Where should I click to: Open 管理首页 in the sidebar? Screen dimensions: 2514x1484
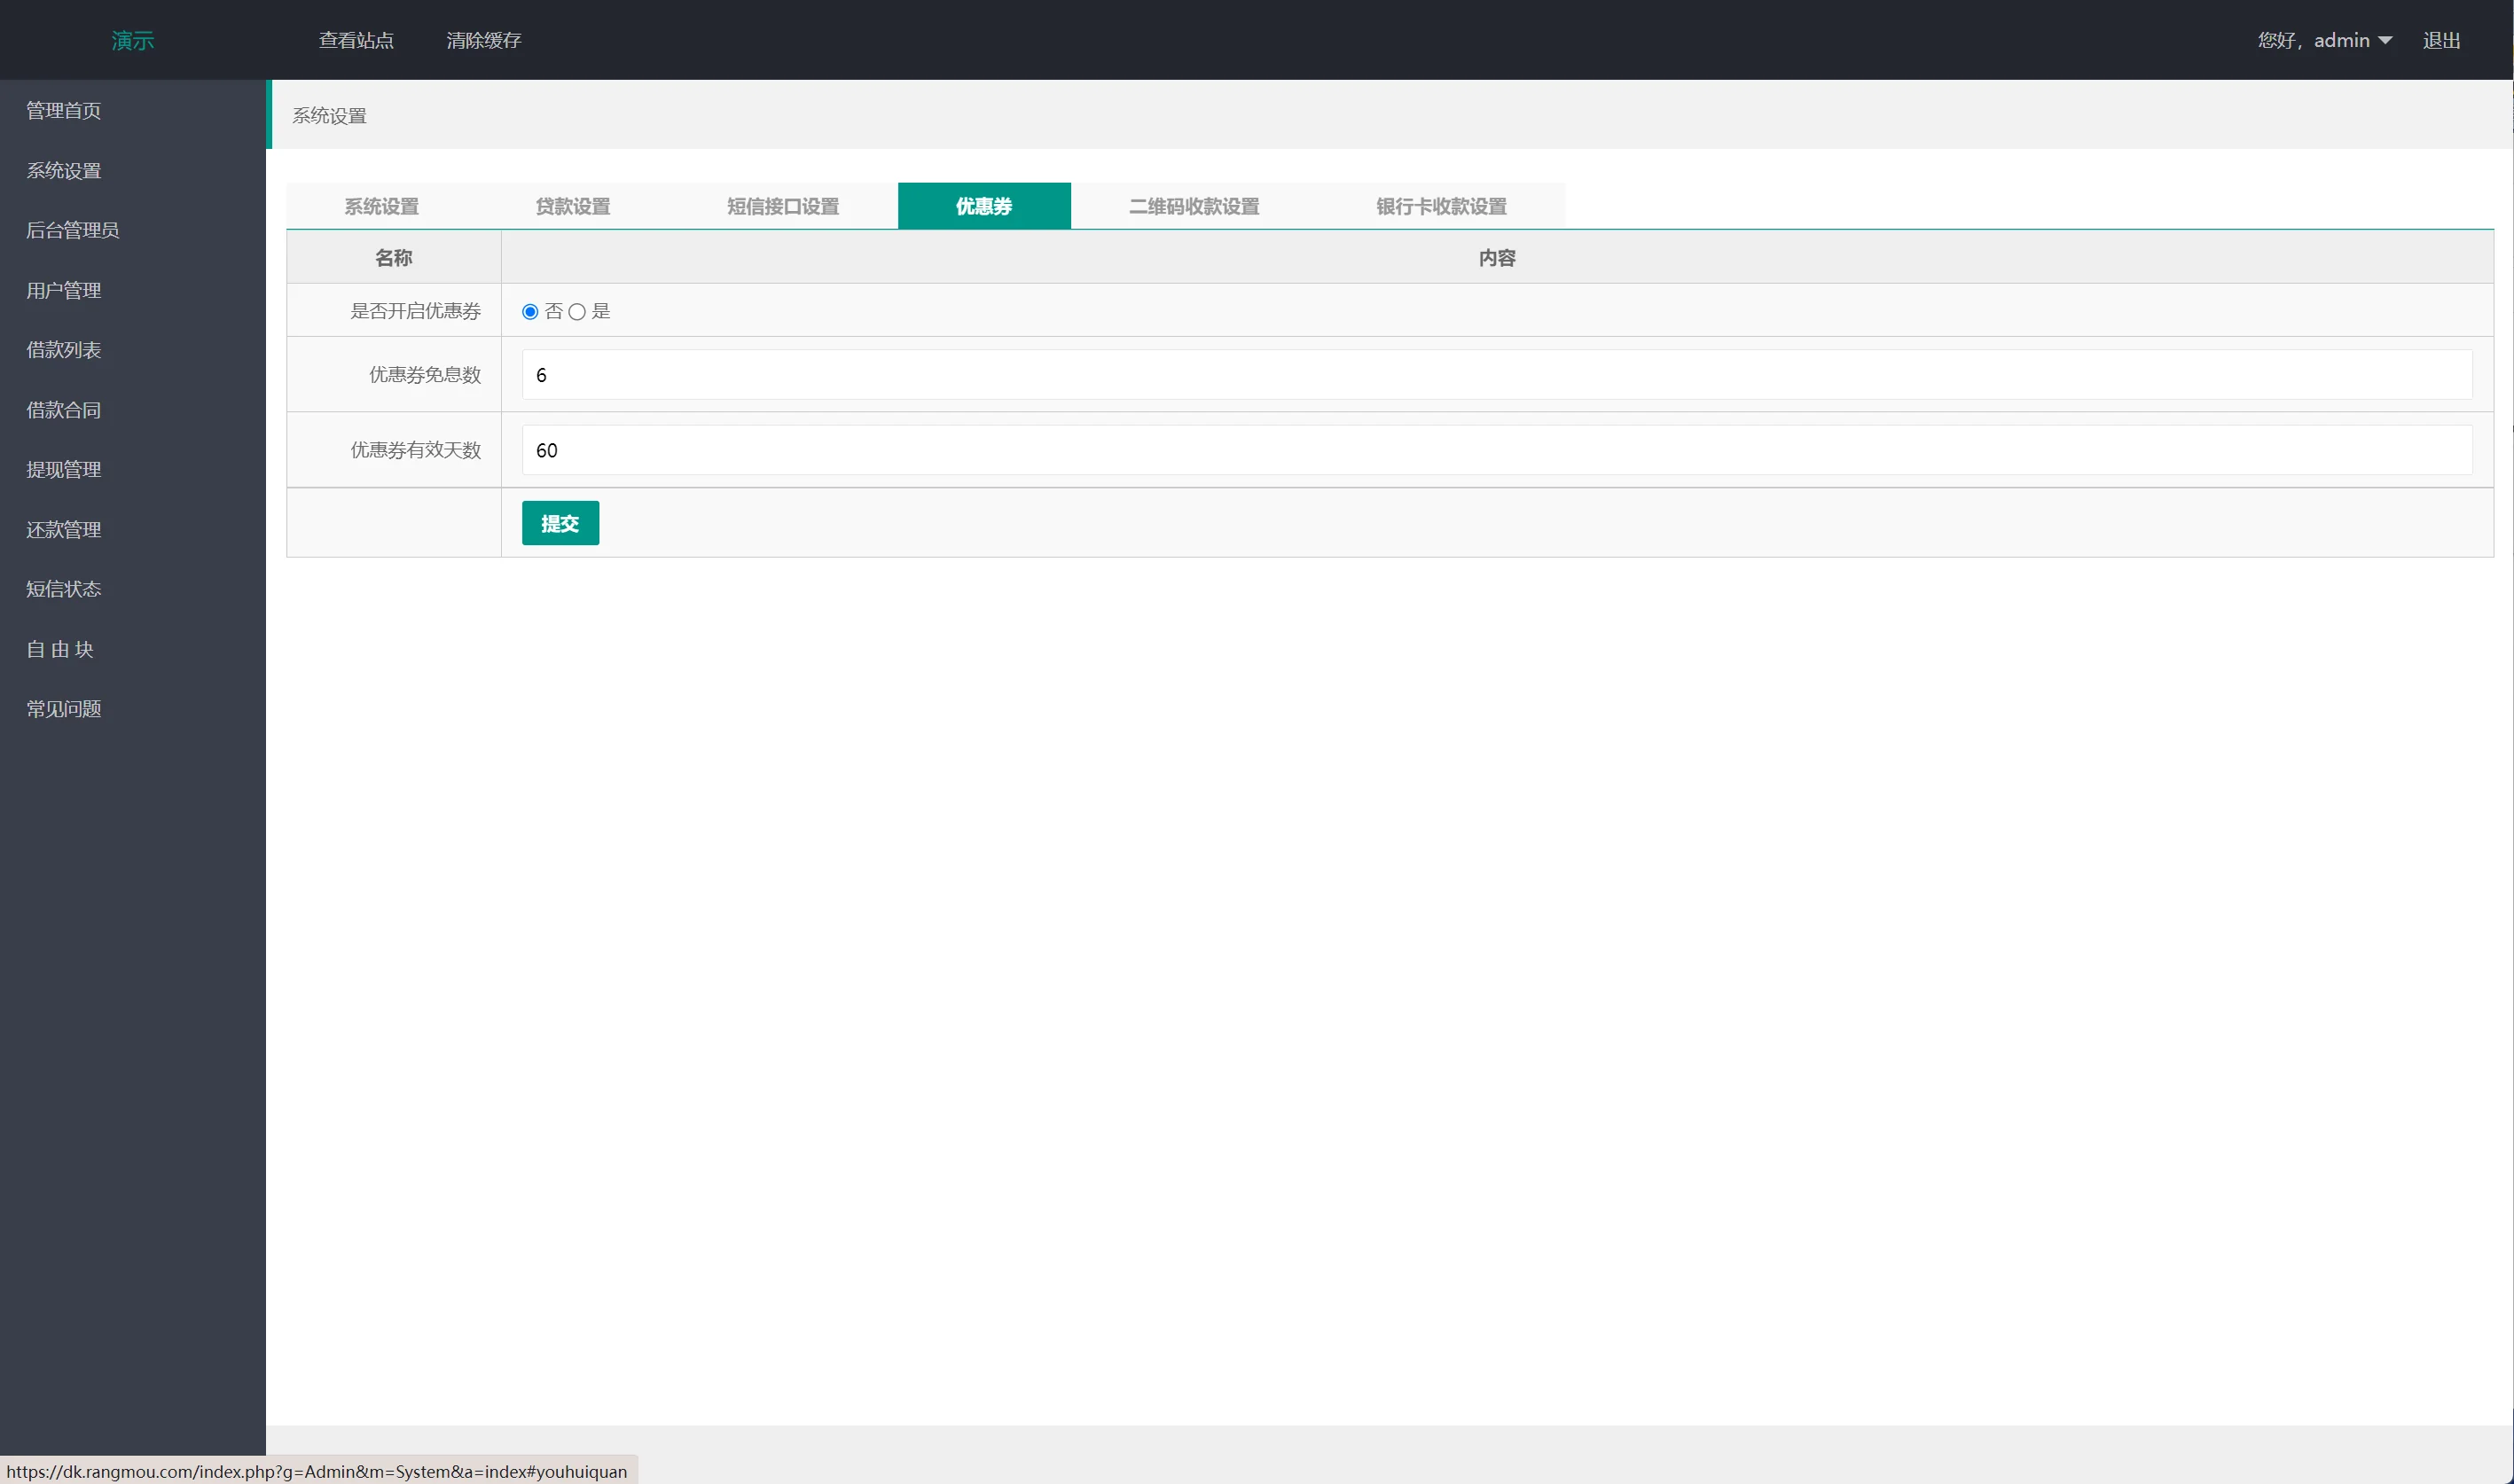tap(64, 110)
